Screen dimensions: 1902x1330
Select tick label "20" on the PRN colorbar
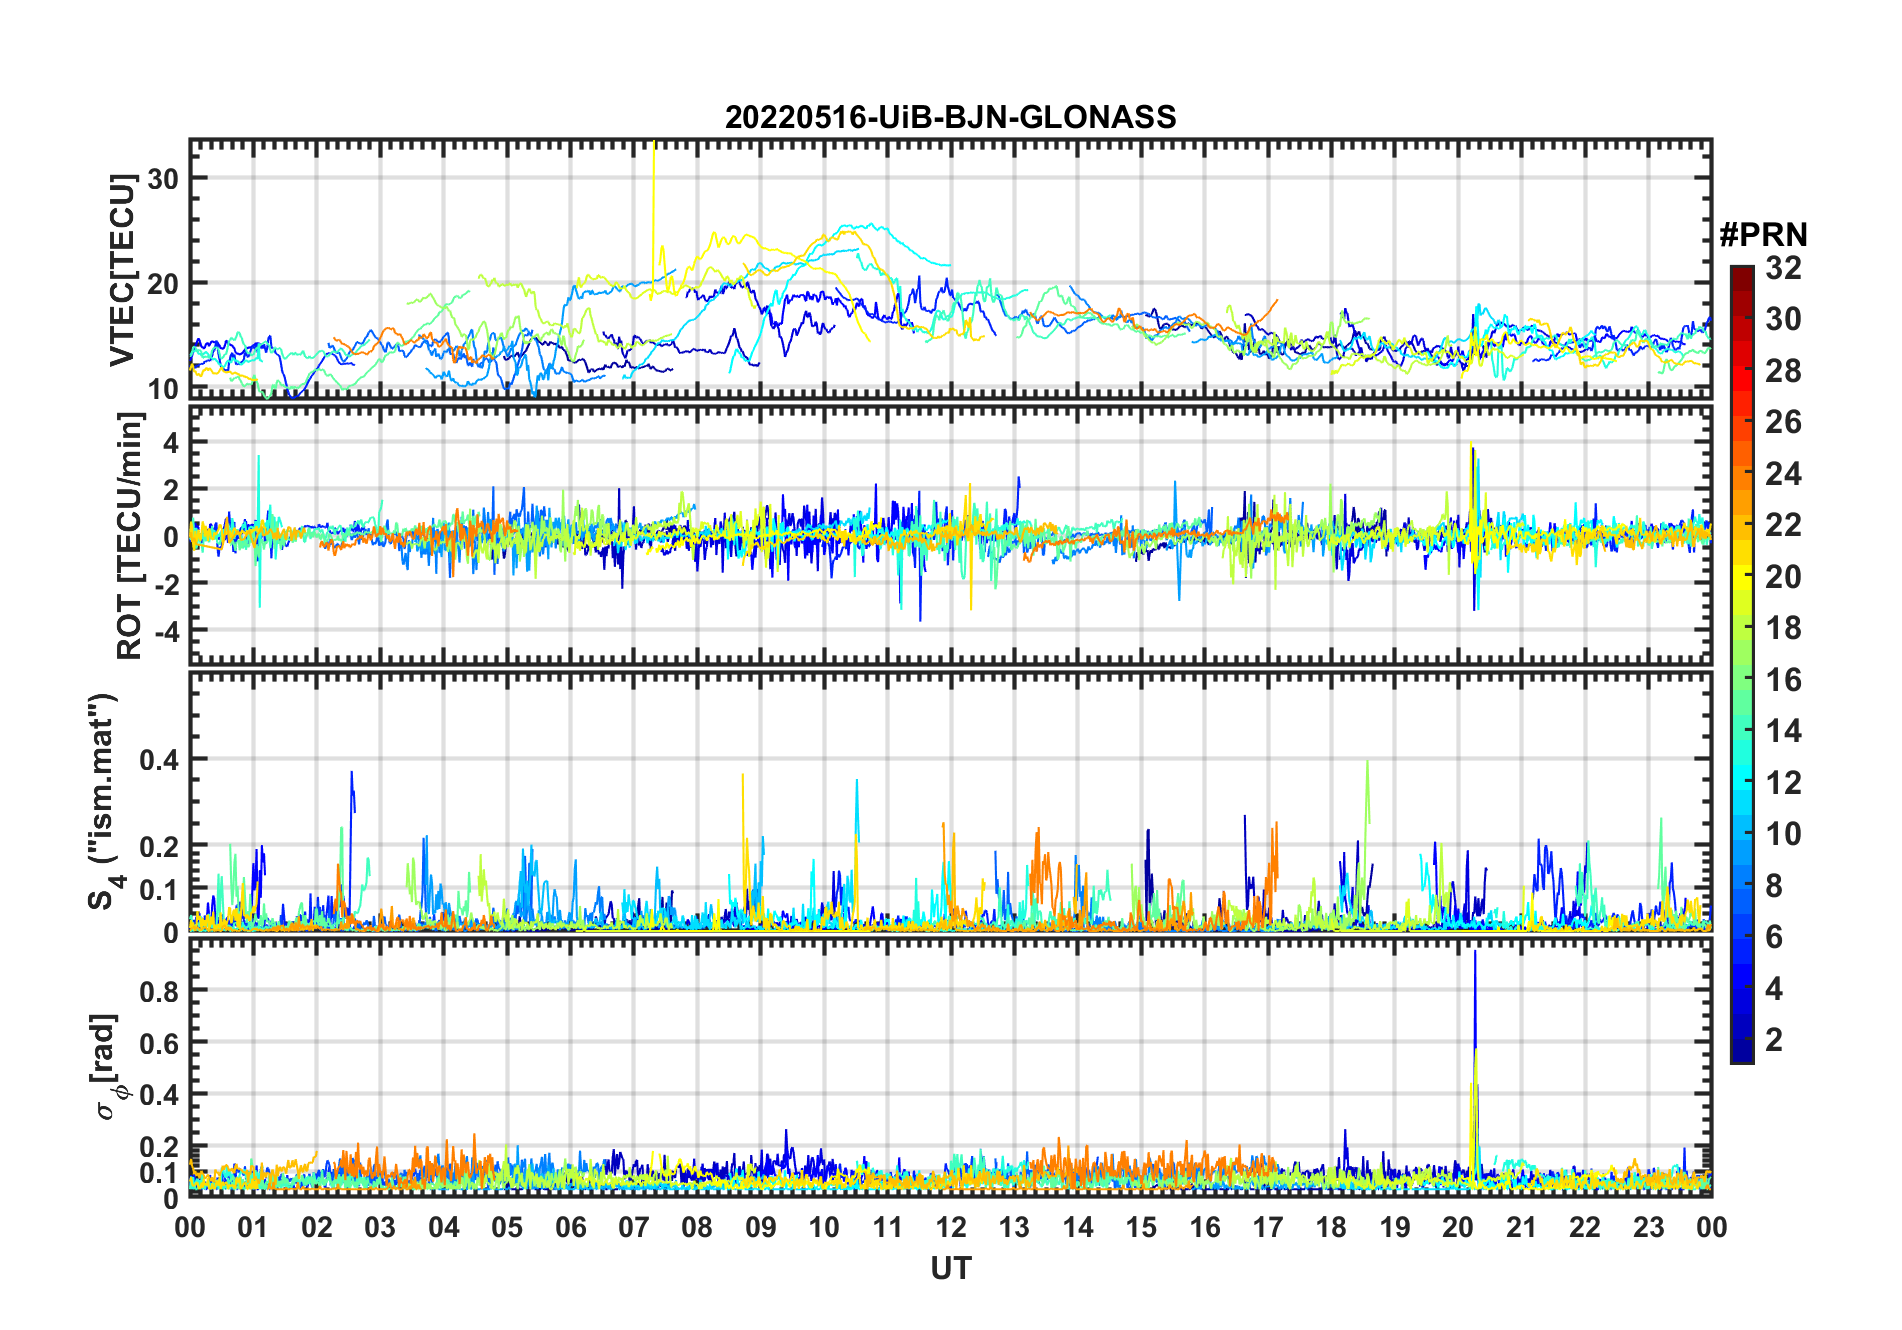pyautogui.click(x=1783, y=577)
